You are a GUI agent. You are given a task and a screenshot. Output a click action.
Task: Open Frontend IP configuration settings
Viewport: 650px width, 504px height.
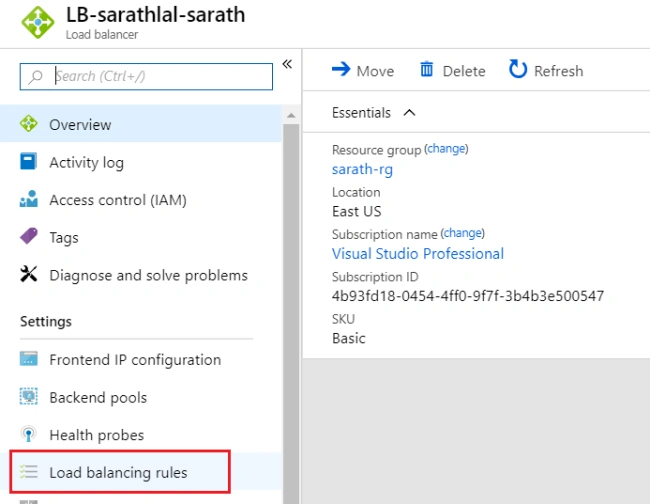[141, 359]
